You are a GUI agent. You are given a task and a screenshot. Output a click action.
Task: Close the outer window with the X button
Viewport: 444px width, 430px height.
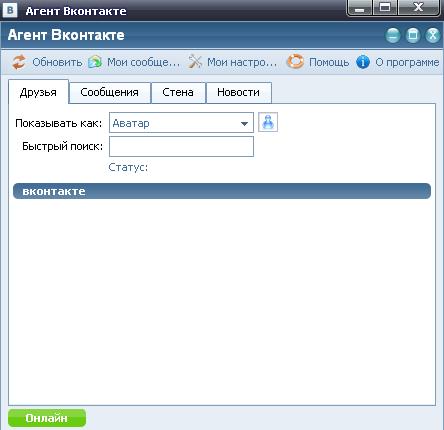coord(418,8)
